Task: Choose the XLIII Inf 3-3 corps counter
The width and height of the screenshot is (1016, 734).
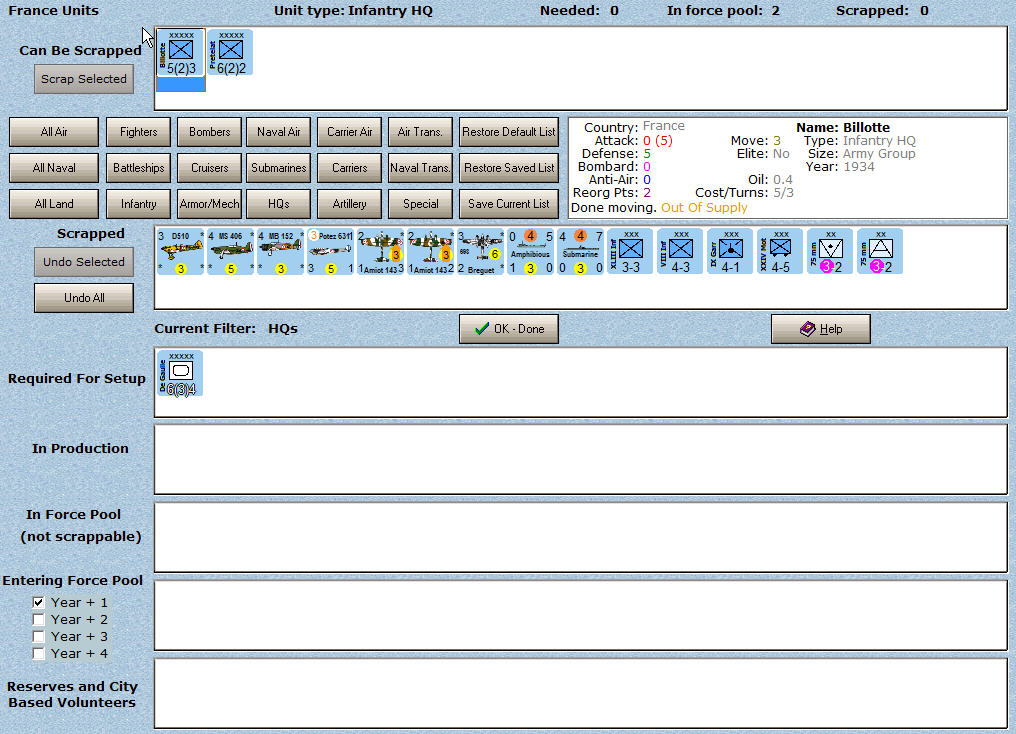Action: coord(630,251)
